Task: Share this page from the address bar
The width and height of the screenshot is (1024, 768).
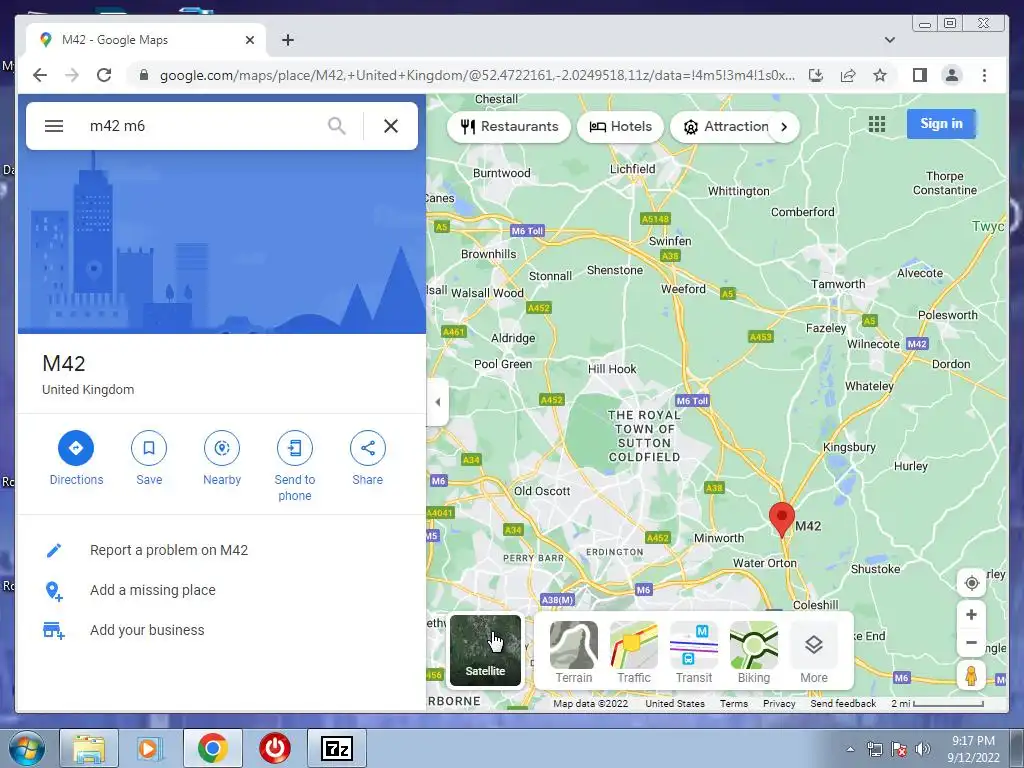Action: [x=848, y=75]
